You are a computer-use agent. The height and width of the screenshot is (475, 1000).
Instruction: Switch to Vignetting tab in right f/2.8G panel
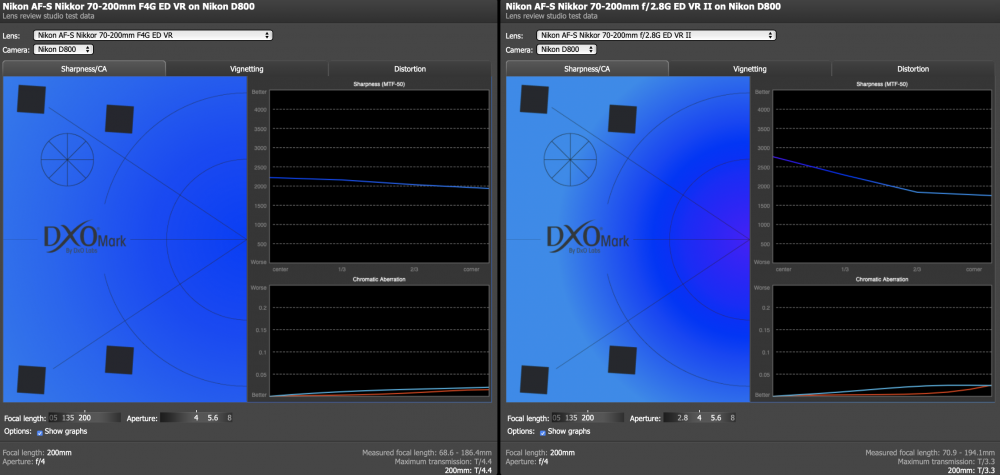click(x=750, y=69)
